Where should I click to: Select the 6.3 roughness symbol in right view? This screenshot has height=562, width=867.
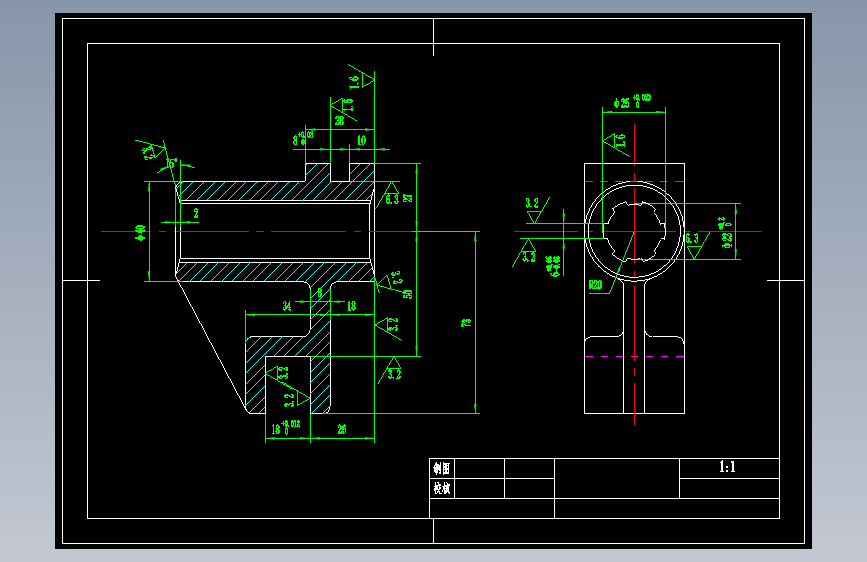click(x=696, y=245)
